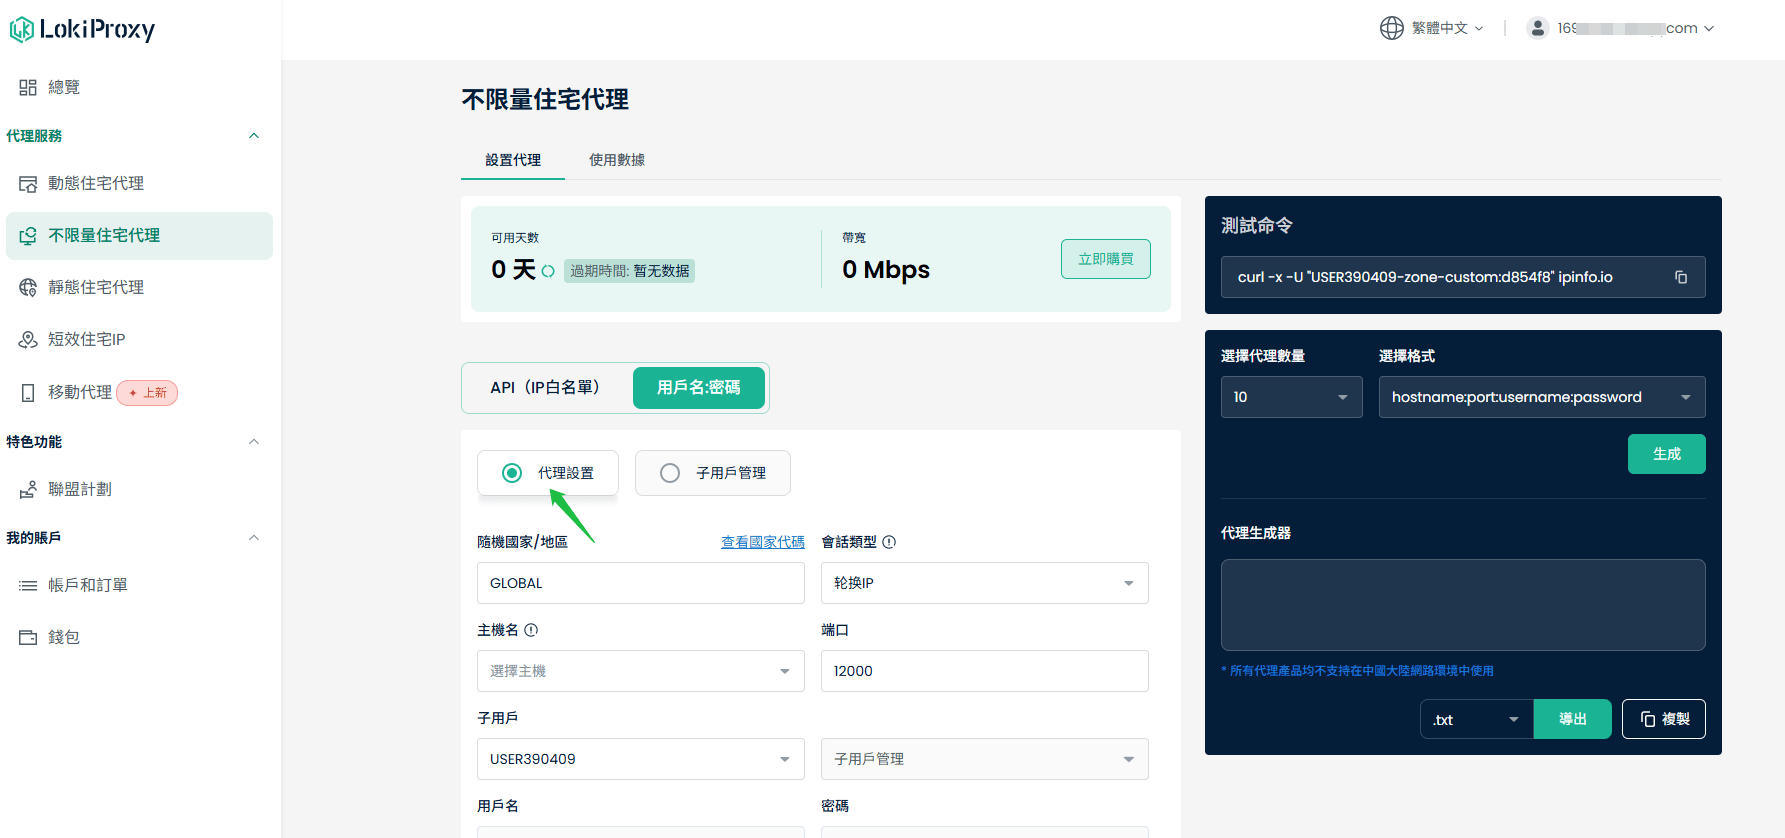Collapse the 我的賬戶 sidebar section
1785x838 pixels.
(254, 538)
